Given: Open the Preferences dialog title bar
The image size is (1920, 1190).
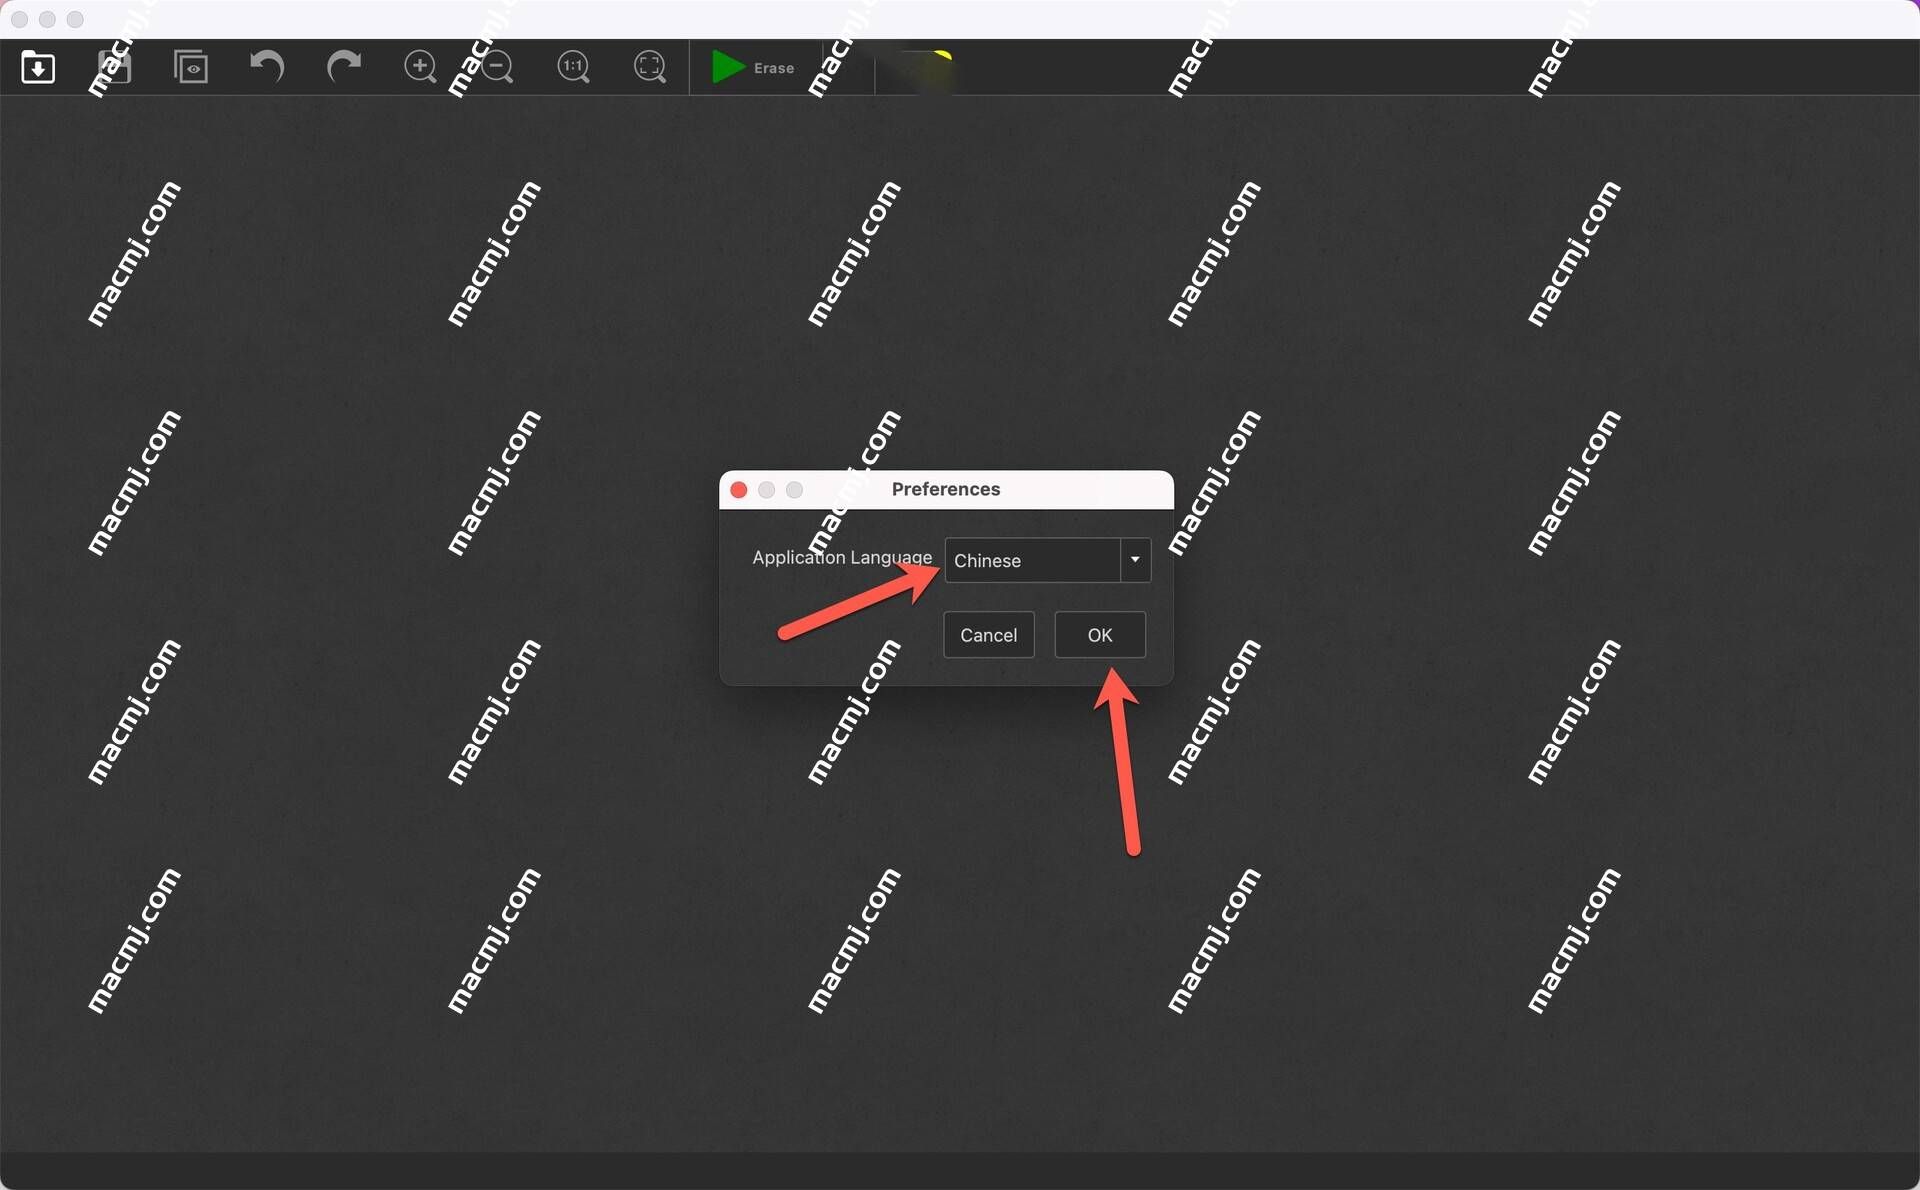Looking at the screenshot, I should click(x=949, y=487).
